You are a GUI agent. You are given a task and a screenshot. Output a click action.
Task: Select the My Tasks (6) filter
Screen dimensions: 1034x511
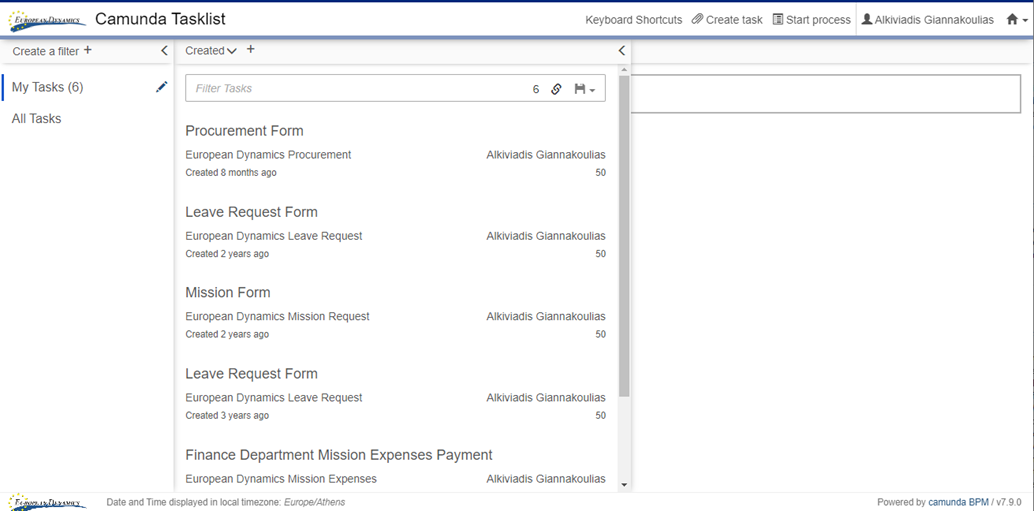[x=47, y=87]
